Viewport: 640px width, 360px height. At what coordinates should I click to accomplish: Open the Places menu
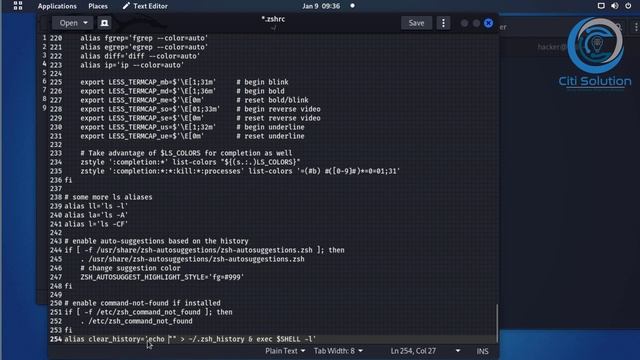tap(98, 6)
